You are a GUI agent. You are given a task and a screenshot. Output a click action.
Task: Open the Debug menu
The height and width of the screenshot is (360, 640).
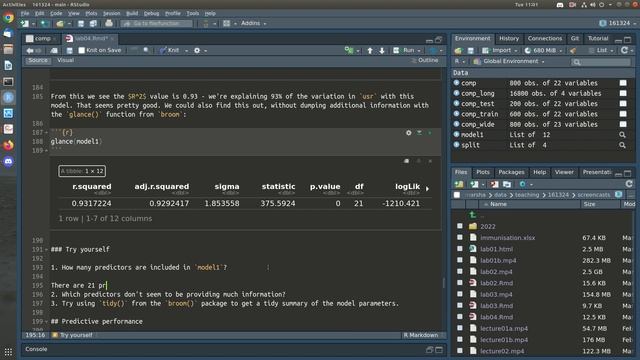click(151, 13)
